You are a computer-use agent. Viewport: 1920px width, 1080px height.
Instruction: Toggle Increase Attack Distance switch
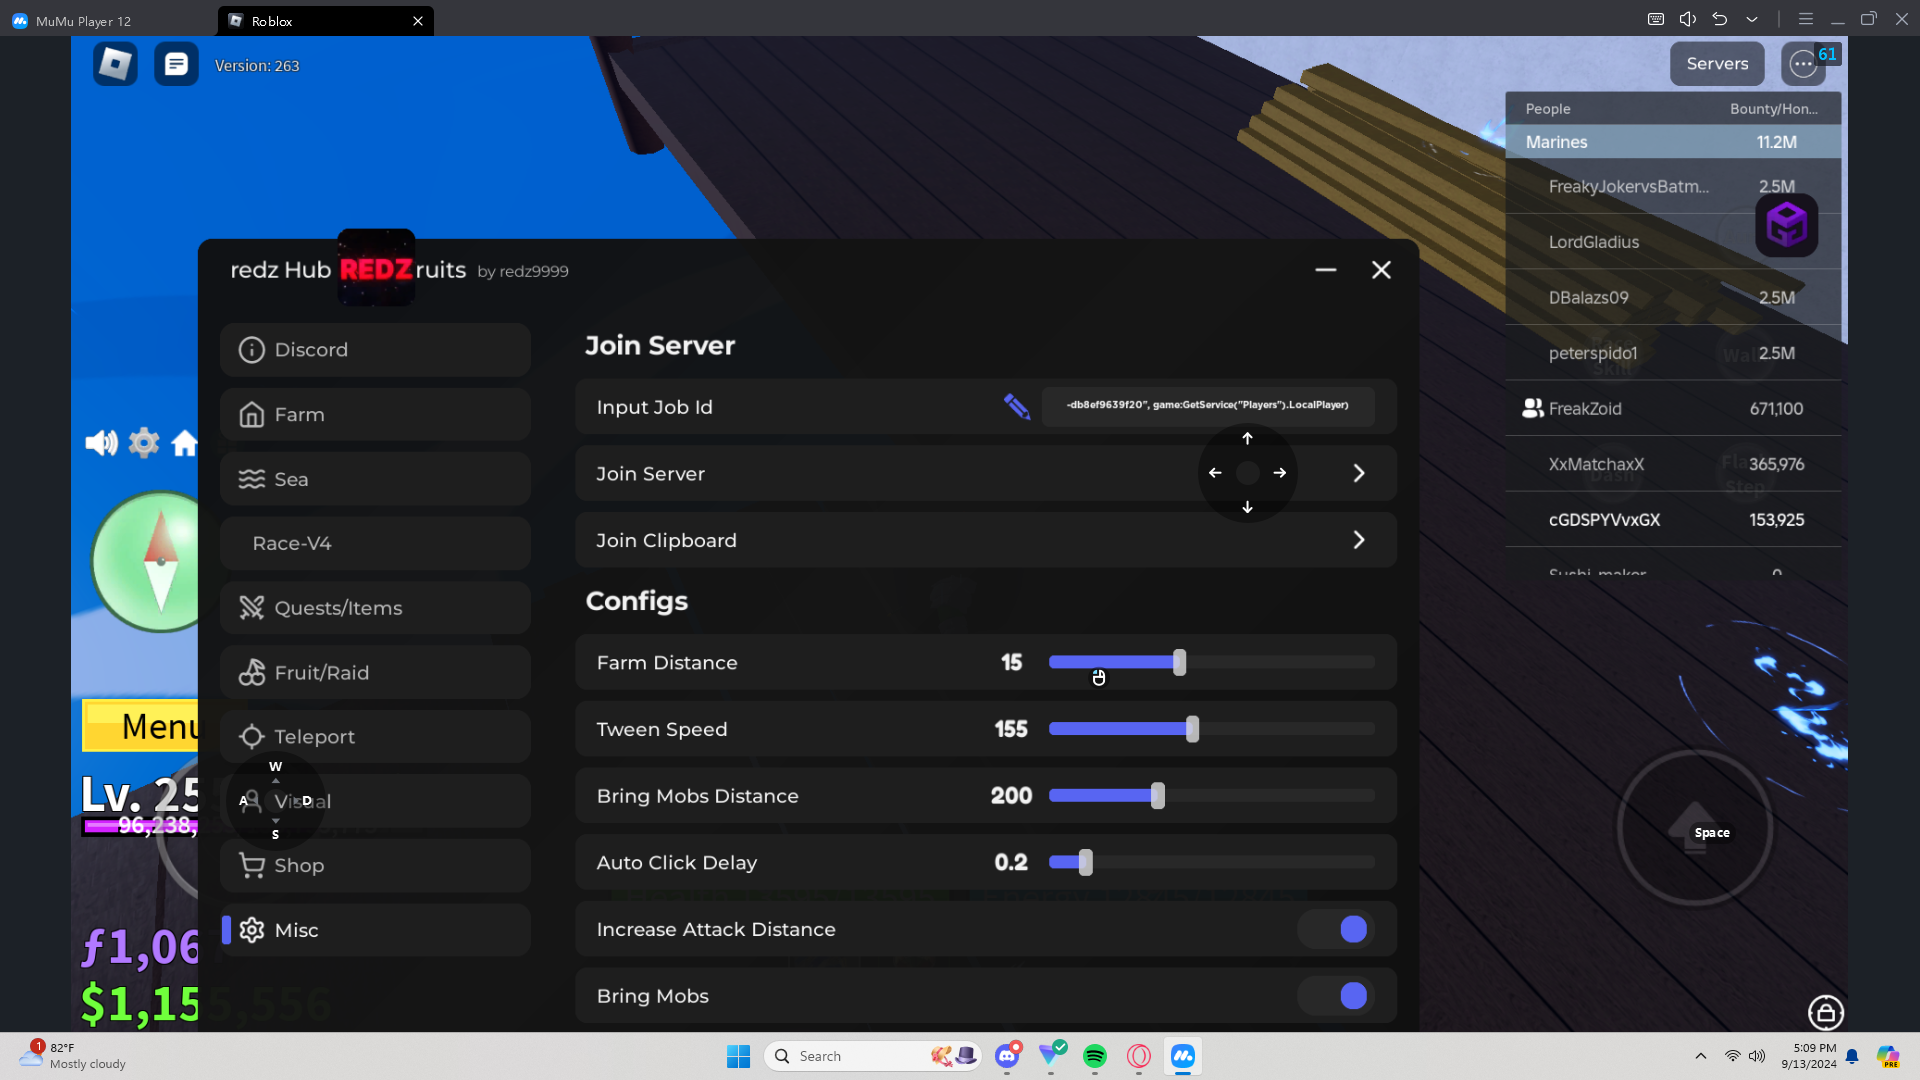[1336, 929]
